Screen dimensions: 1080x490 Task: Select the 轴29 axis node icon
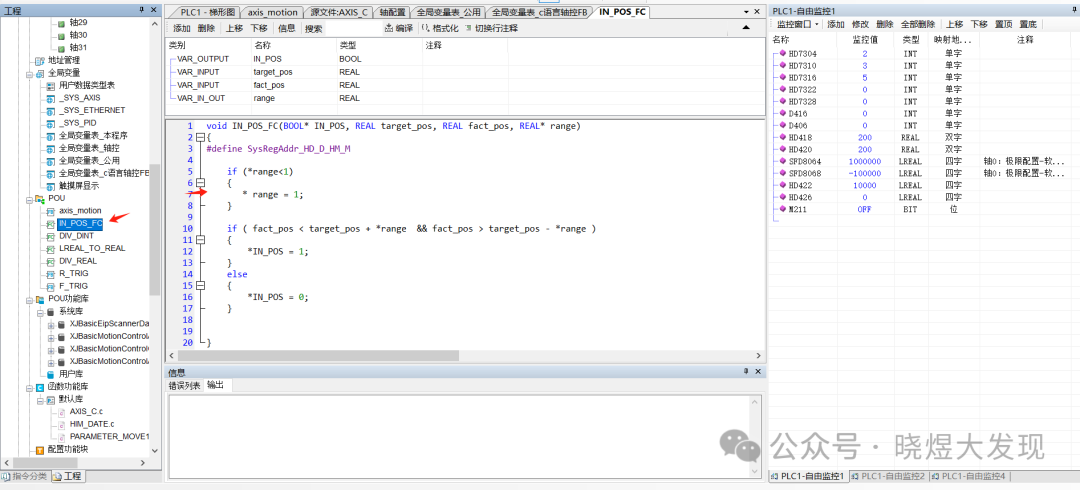point(61,23)
